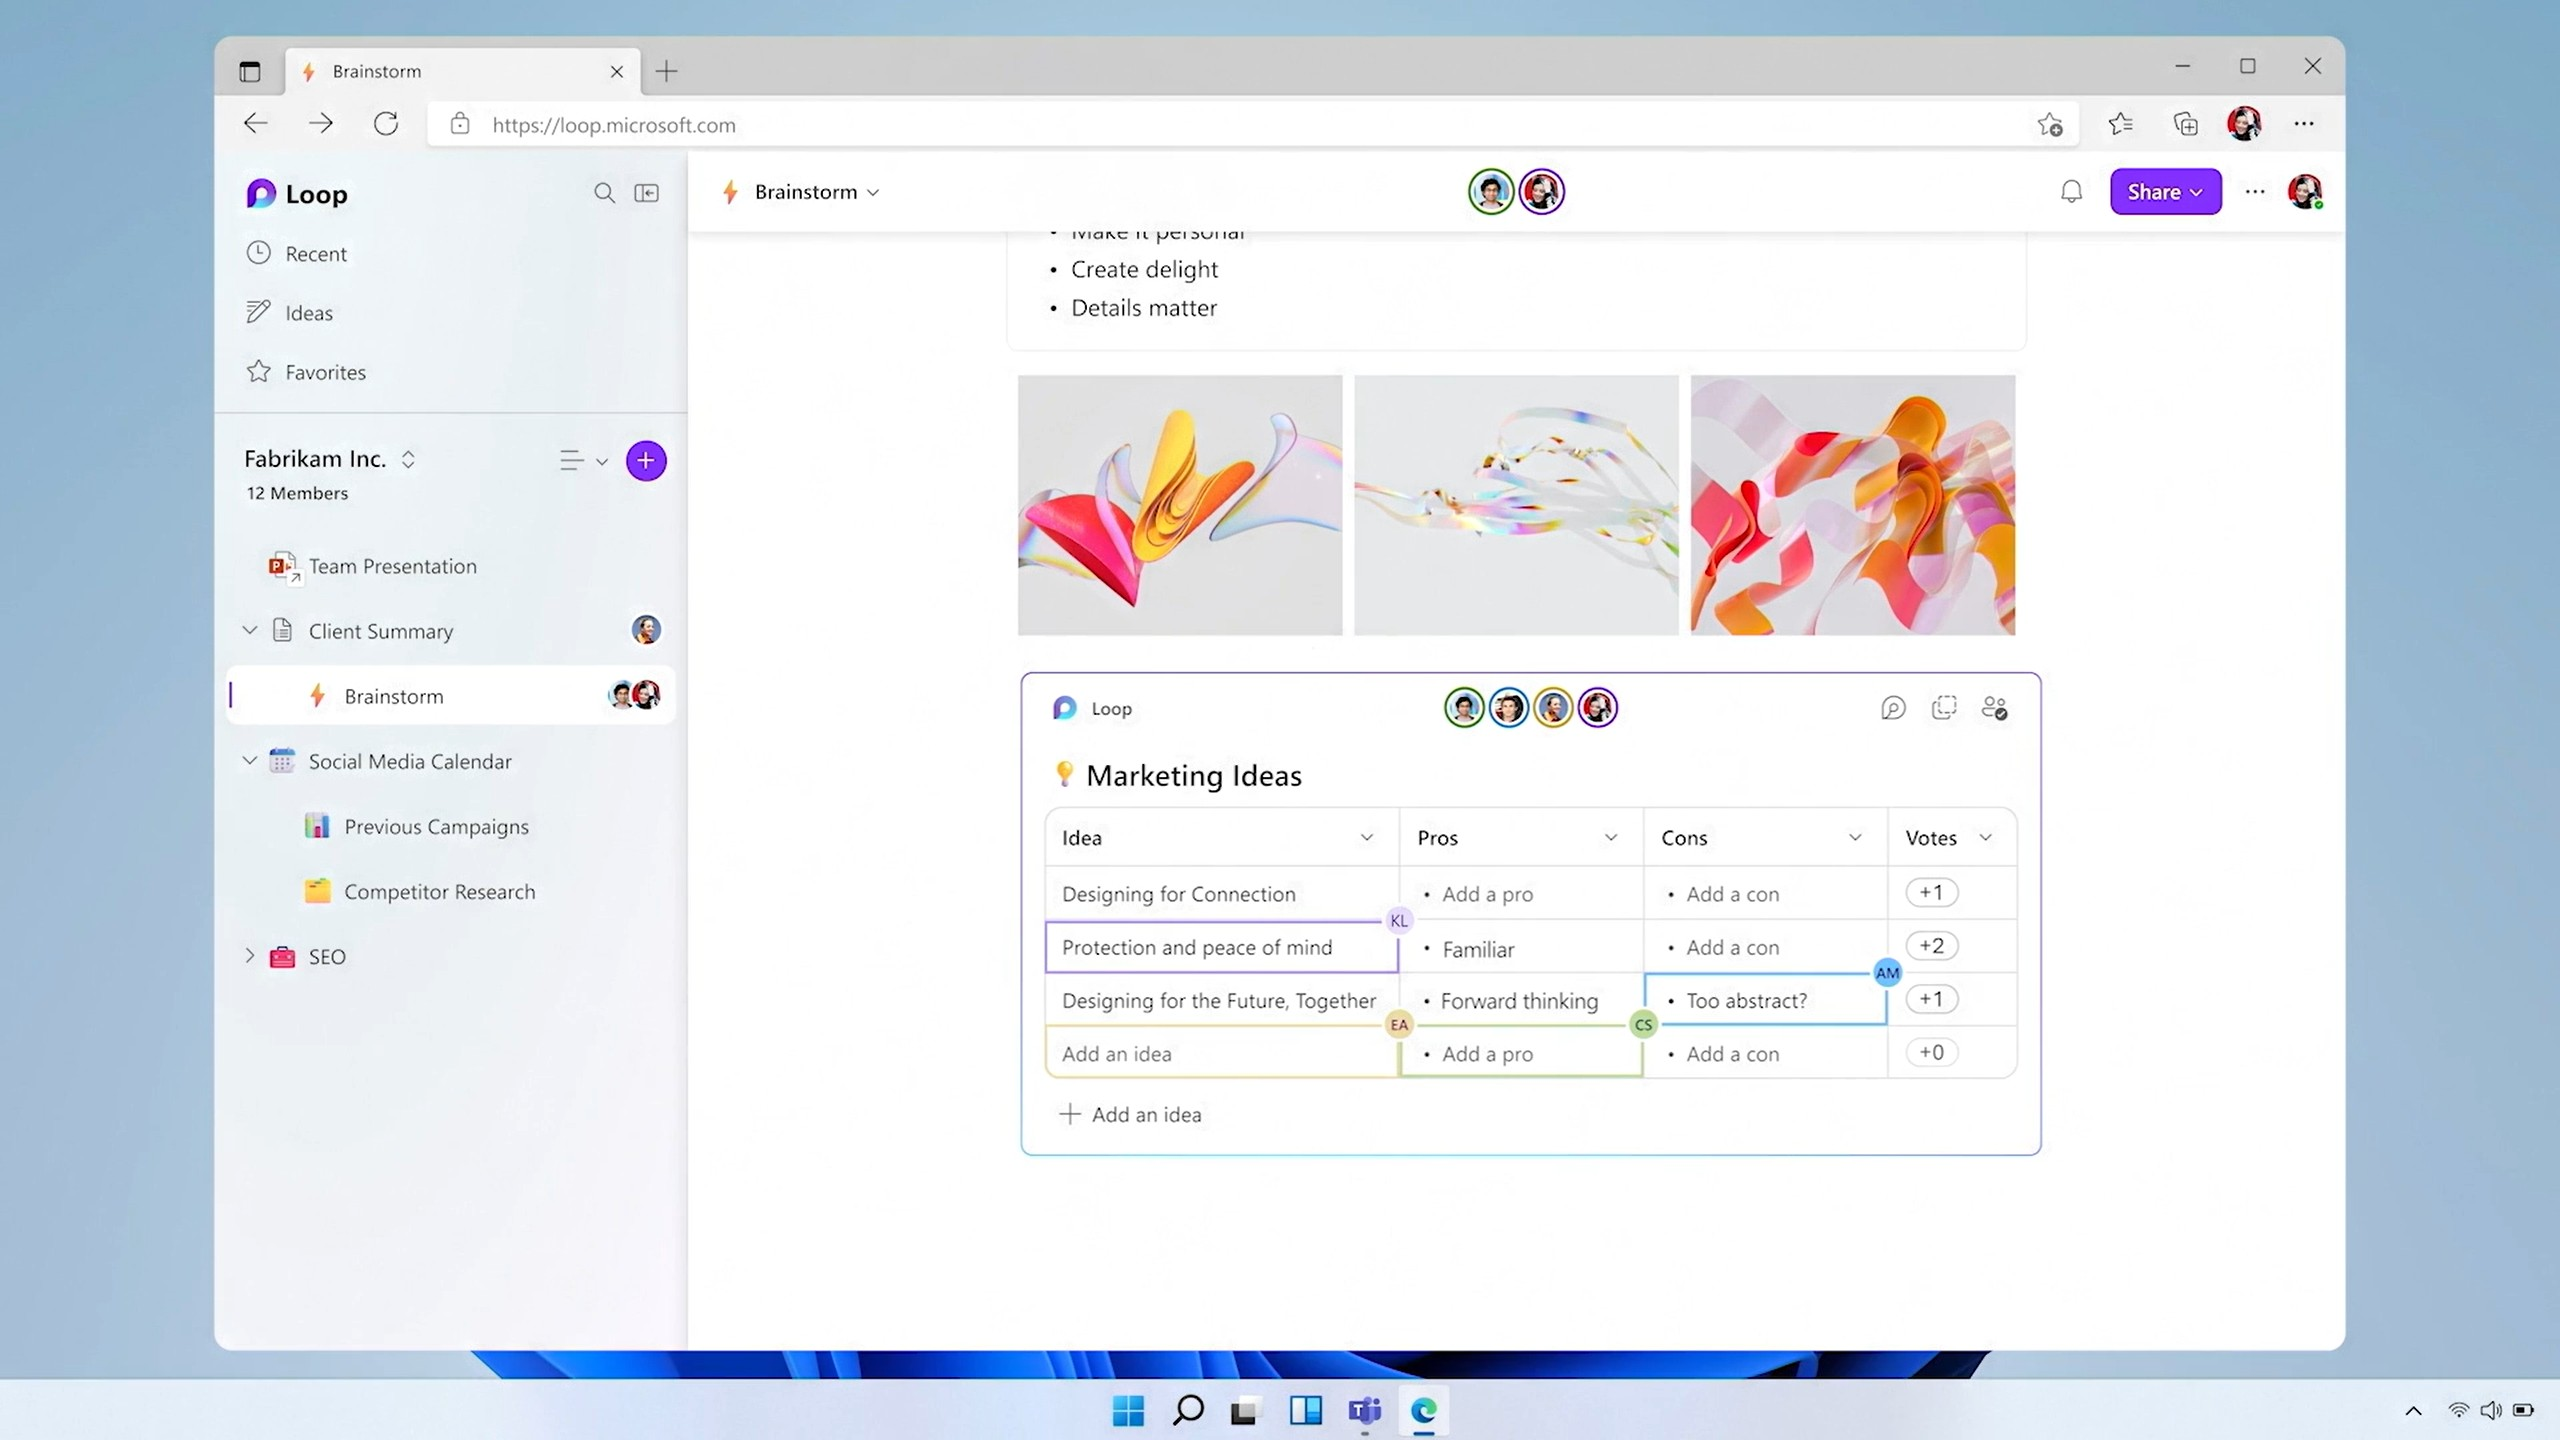This screenshot has height=1440, width=2560.
Task: Open the Fabrikam Inc. workspace switcher
Action: 408,459
